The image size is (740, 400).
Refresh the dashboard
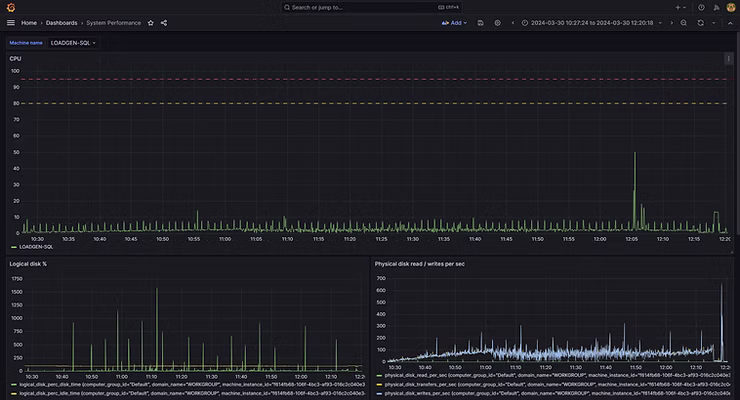[700, 23]
